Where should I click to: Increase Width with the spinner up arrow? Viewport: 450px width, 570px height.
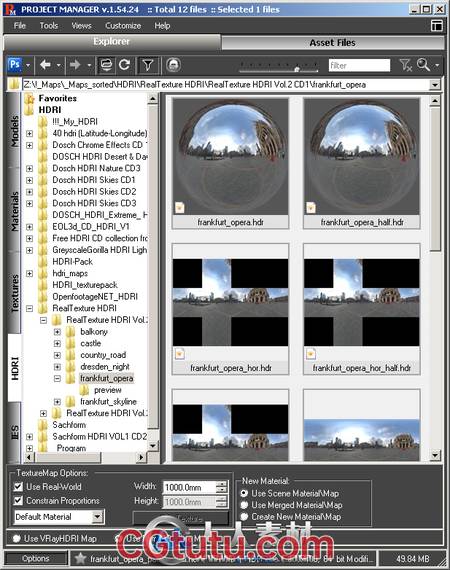click(221, 484)
